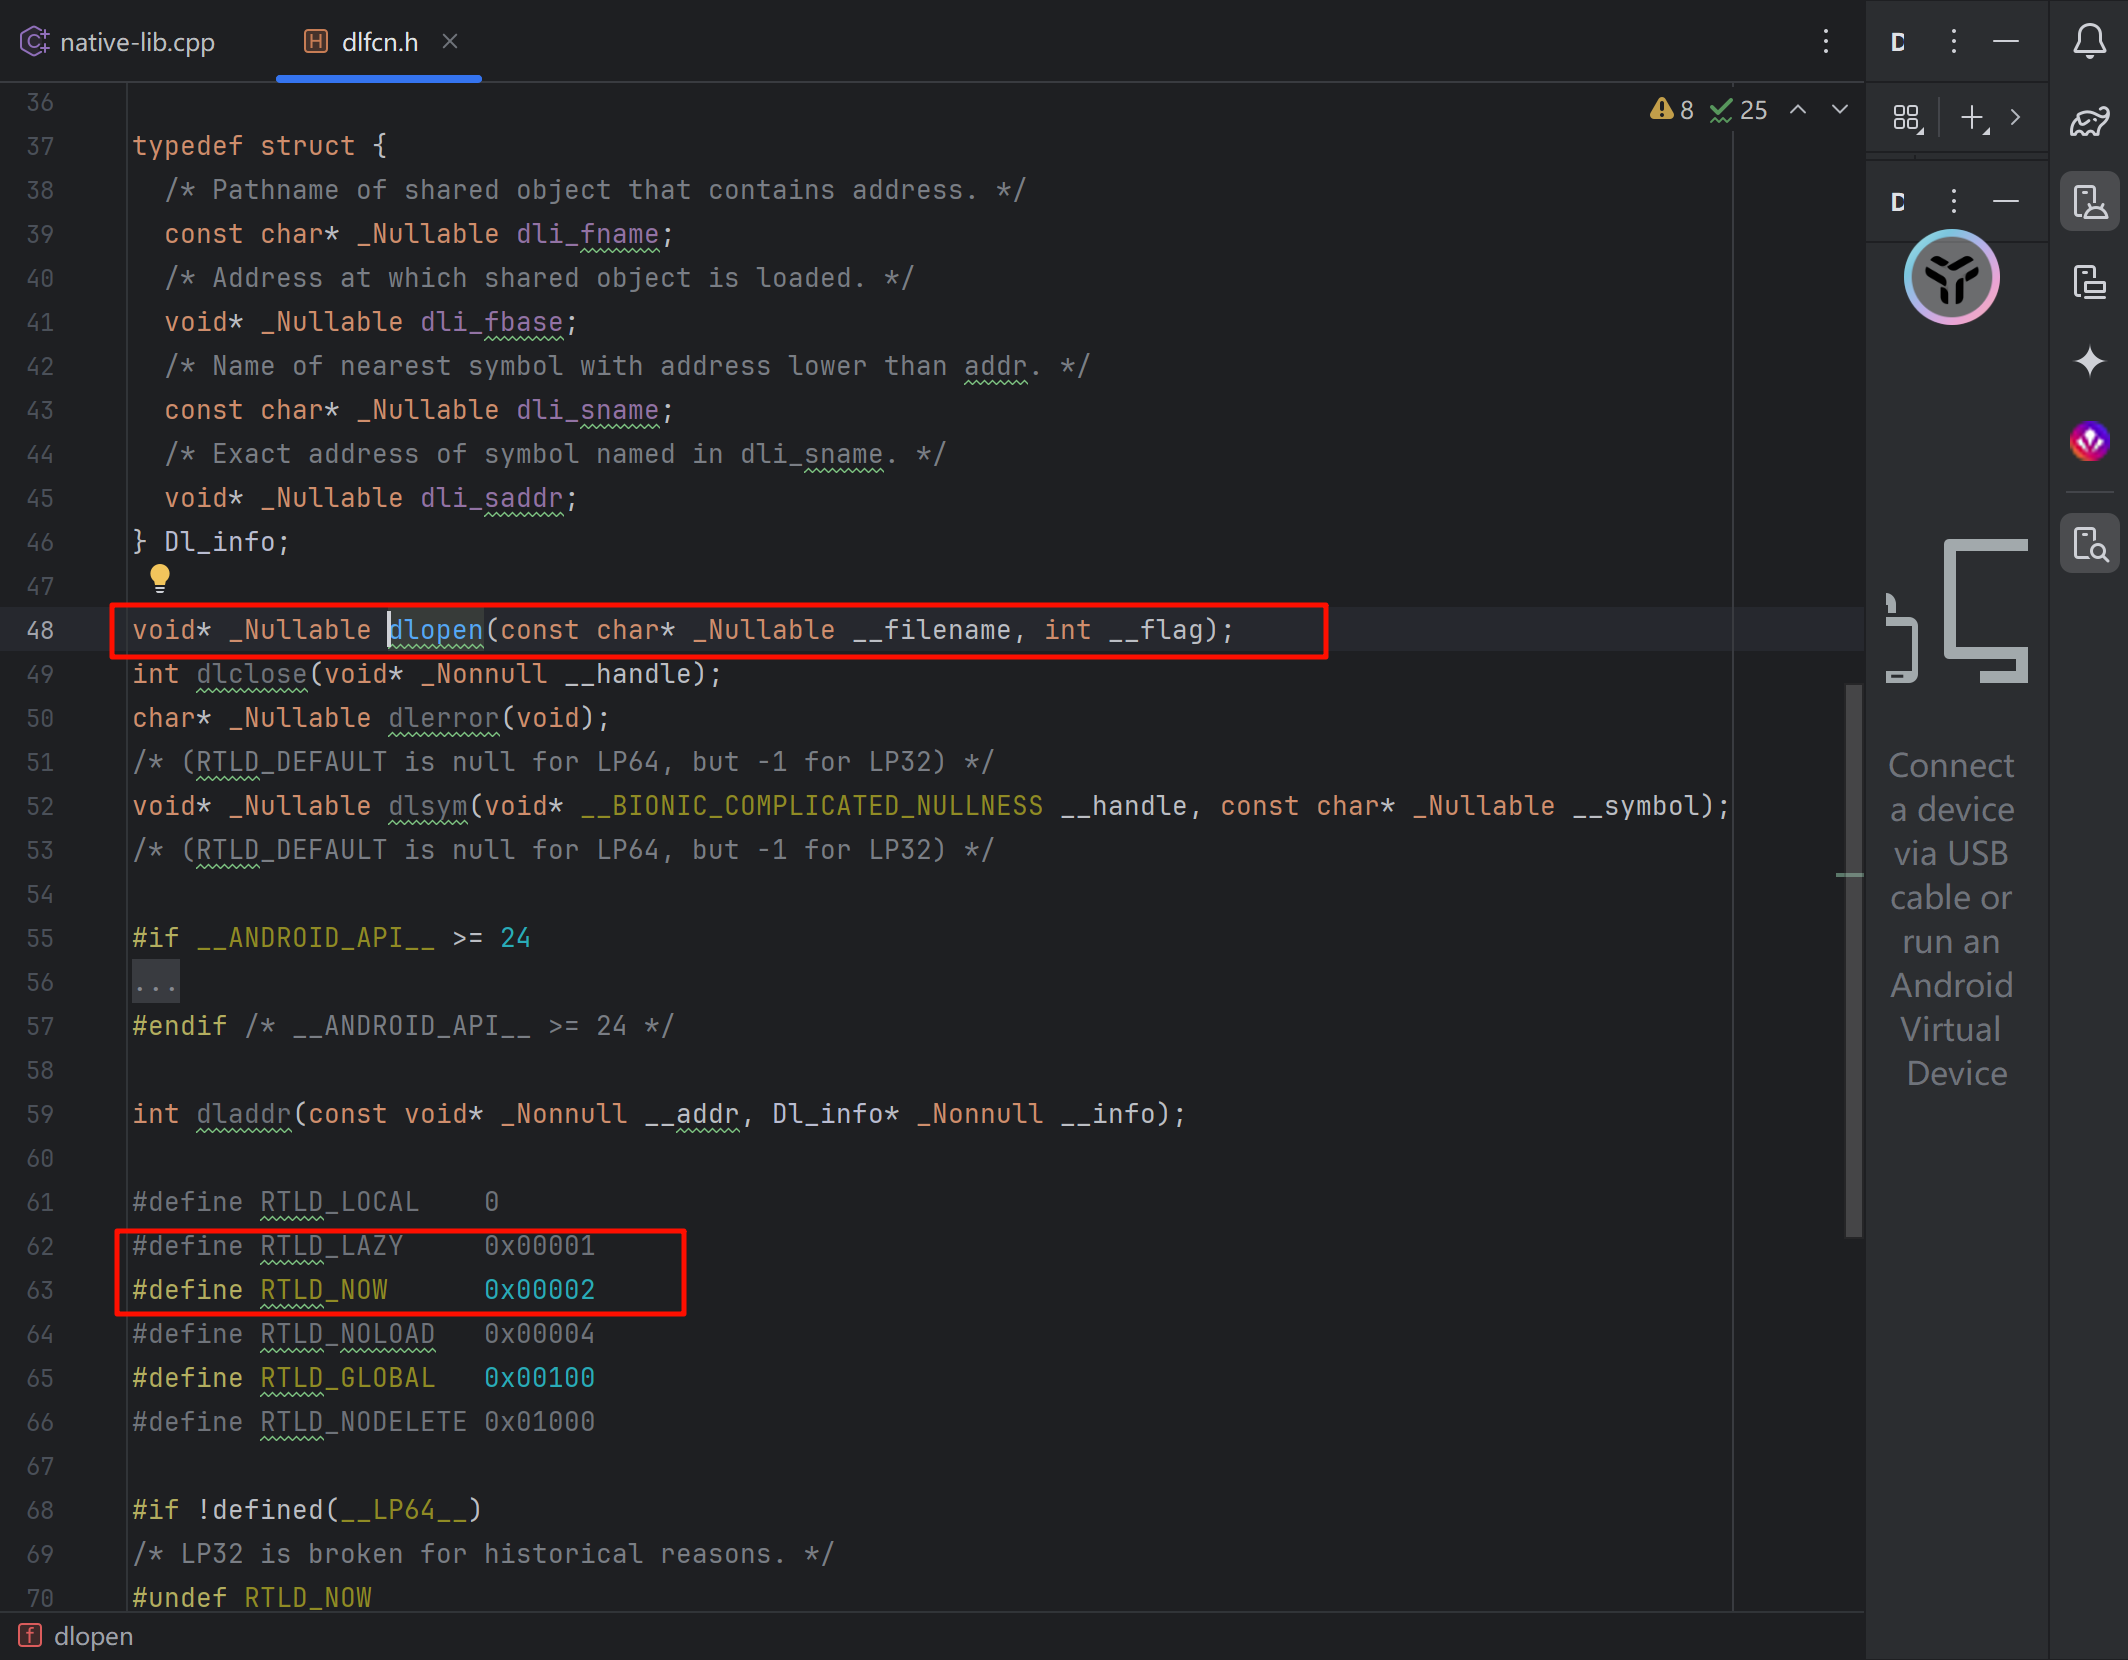Open the add device plus dropdown
Screen dimensions: 2128x1660
point(1974,118)
